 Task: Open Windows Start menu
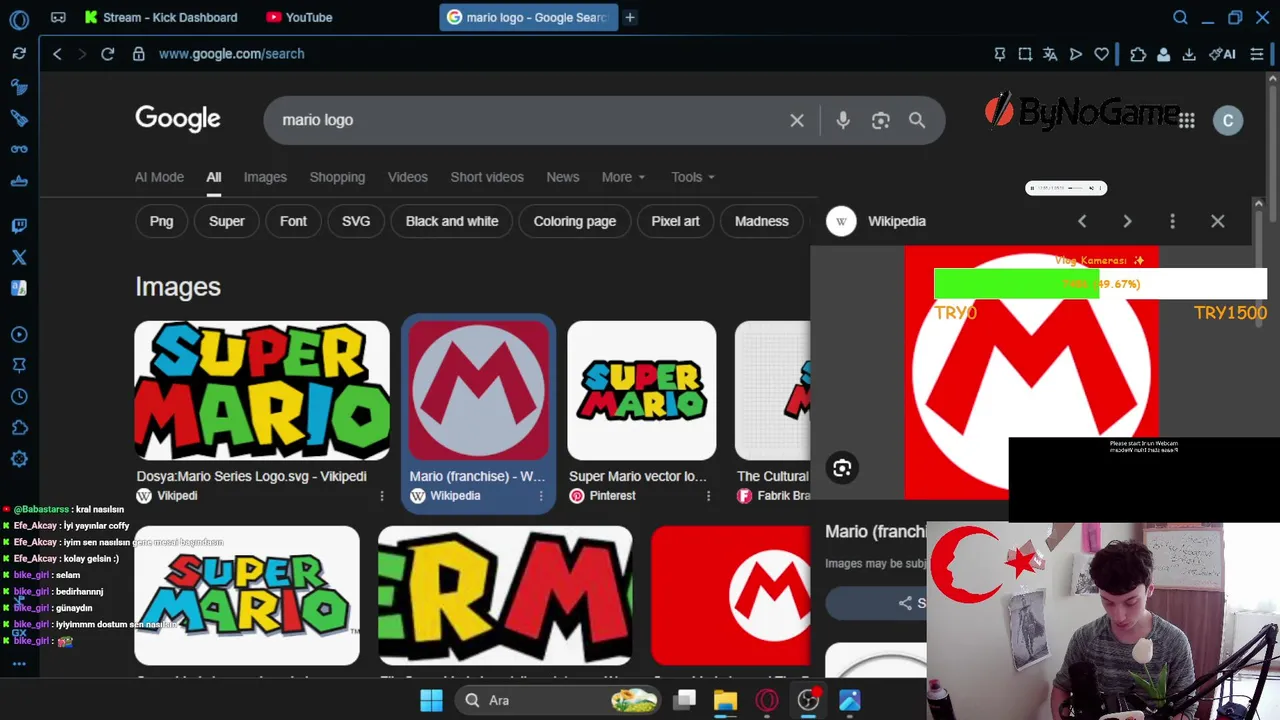coord(431,700)
